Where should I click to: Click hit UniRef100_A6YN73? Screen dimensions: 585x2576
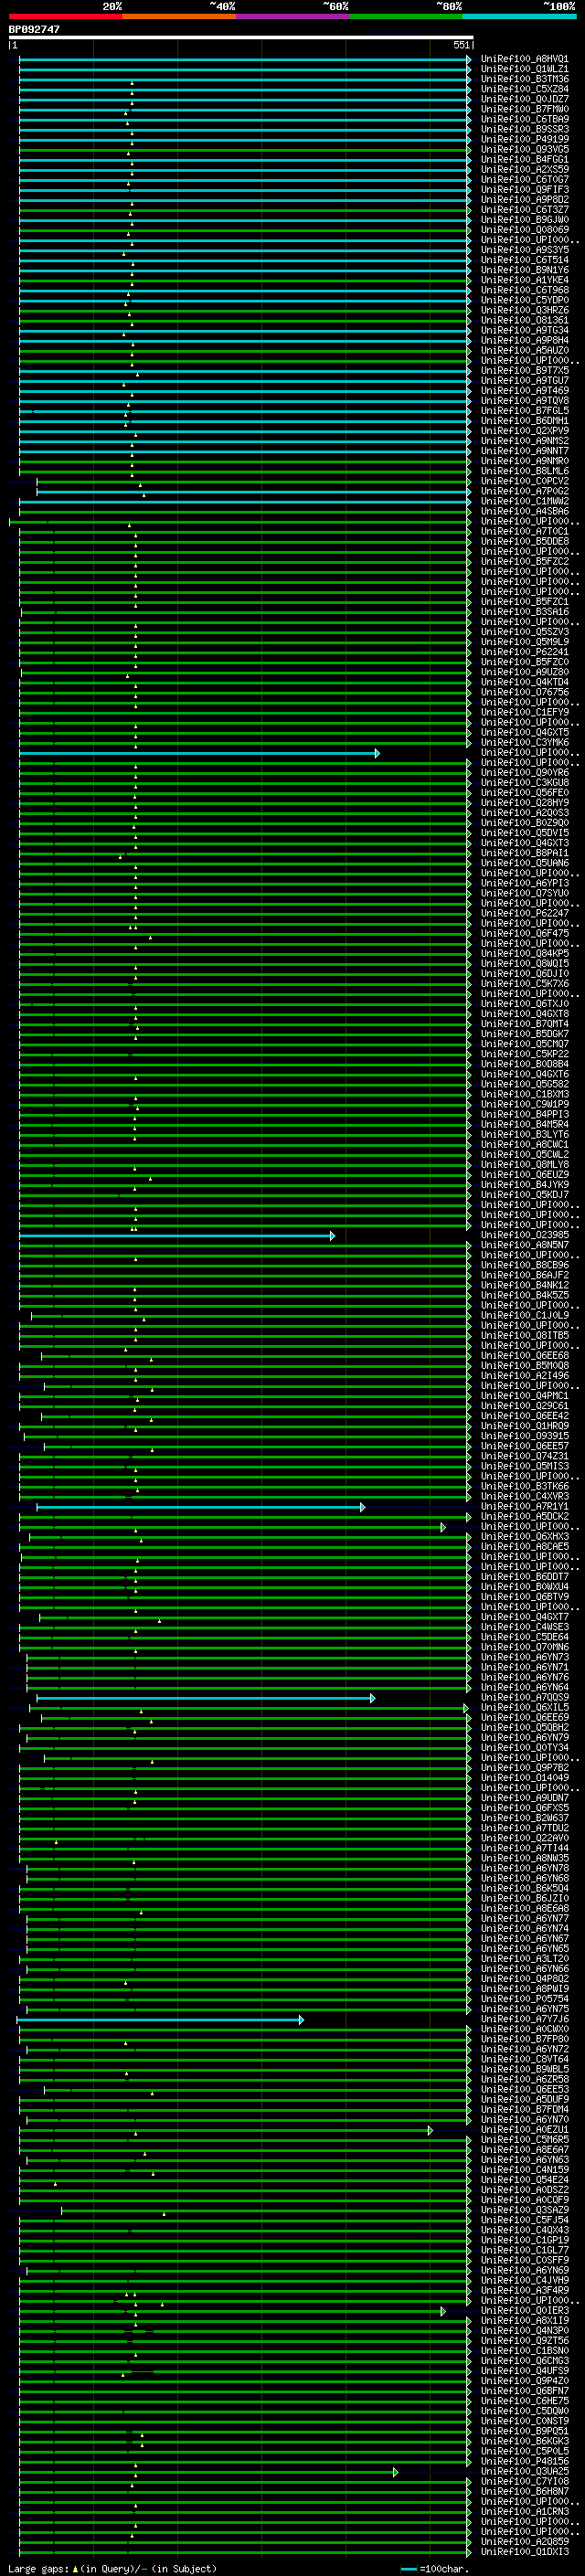click(525, 1657)
